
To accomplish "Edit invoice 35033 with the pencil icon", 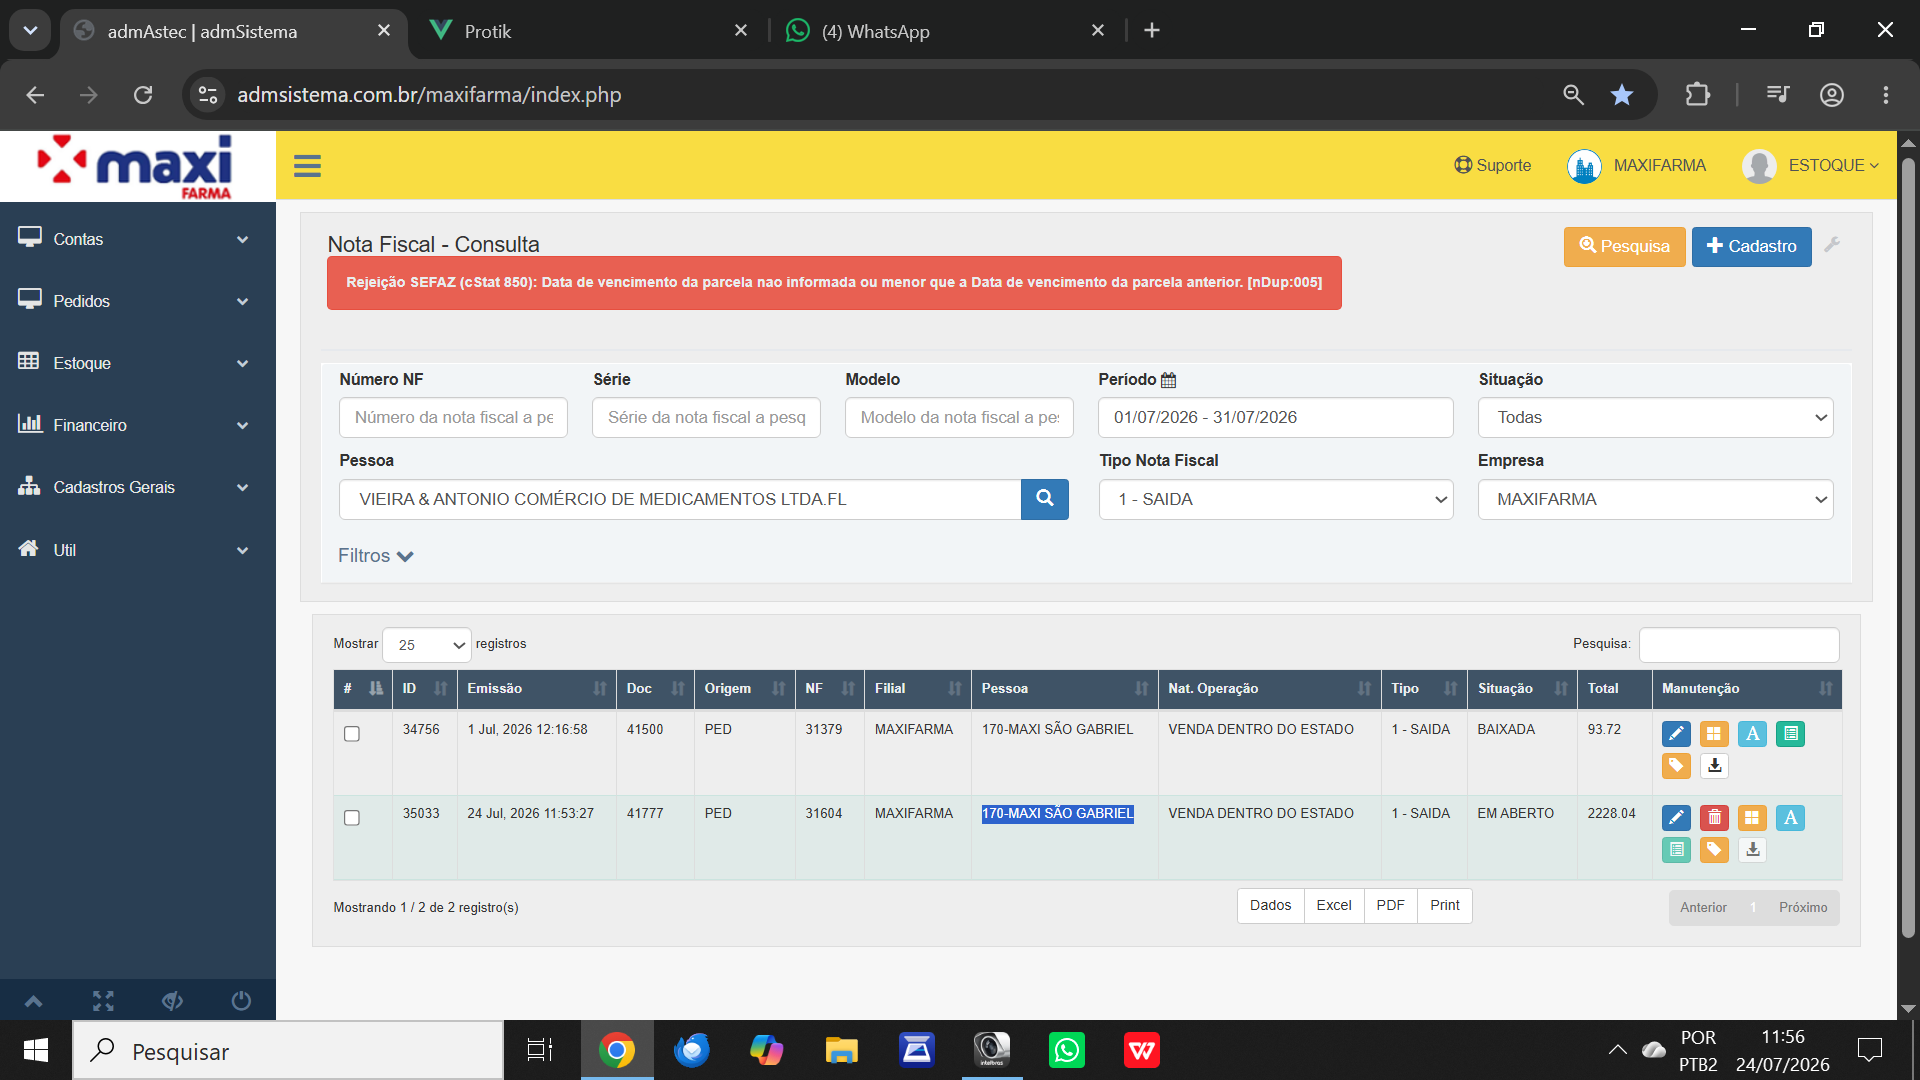I will click(1676, 818).
